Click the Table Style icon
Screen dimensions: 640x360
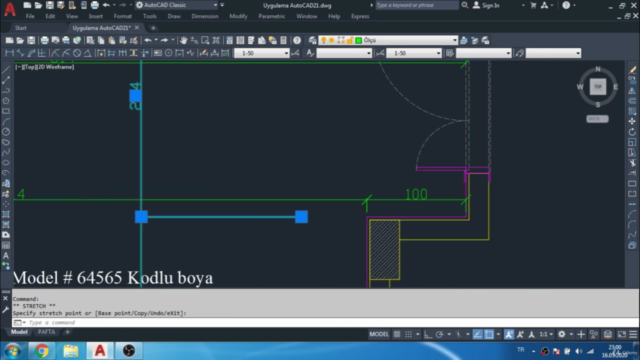tap(450, 53)
